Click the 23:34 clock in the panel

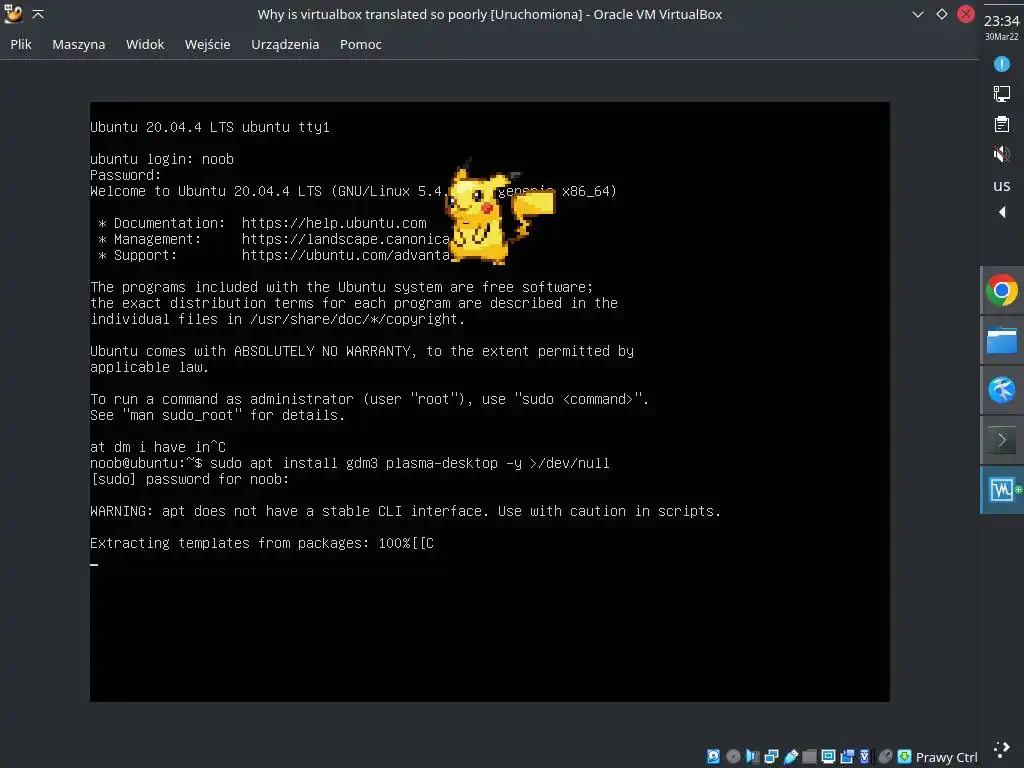[x=1001, y=21]
